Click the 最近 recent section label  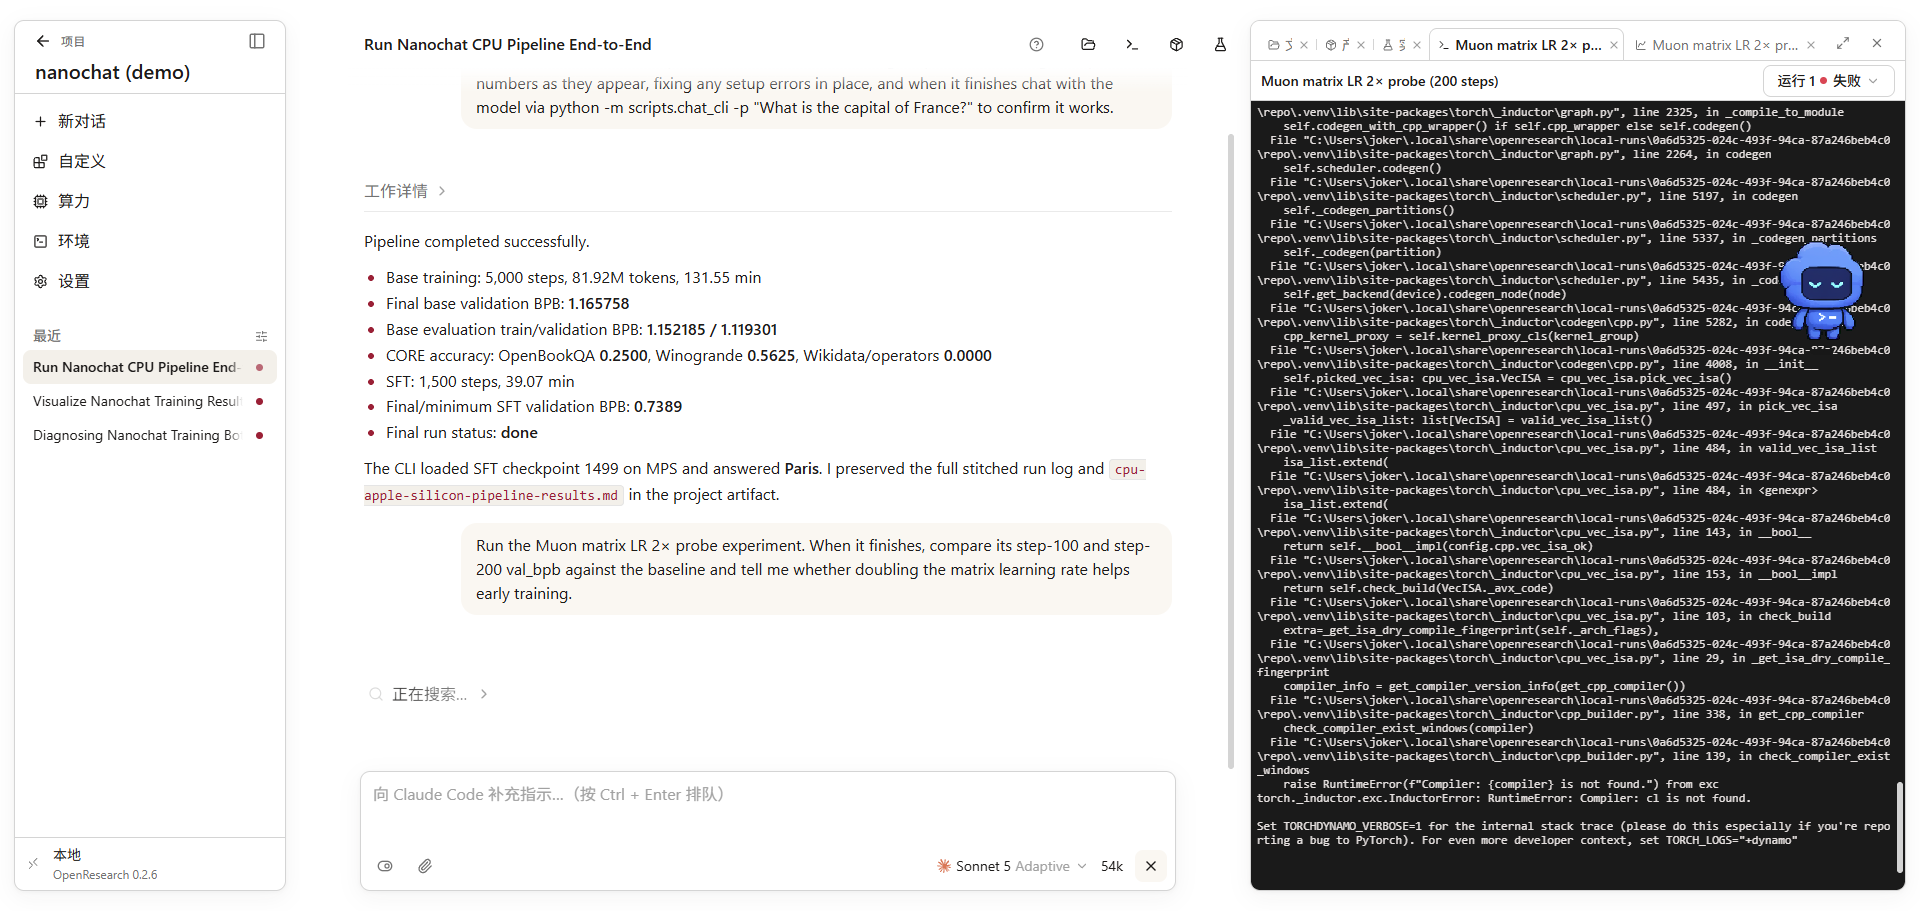tap(47, 336)
